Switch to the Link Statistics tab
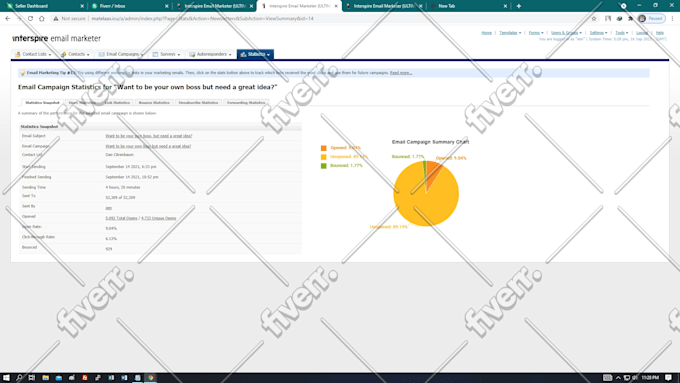The image size is (680, 383). point(117,103)
